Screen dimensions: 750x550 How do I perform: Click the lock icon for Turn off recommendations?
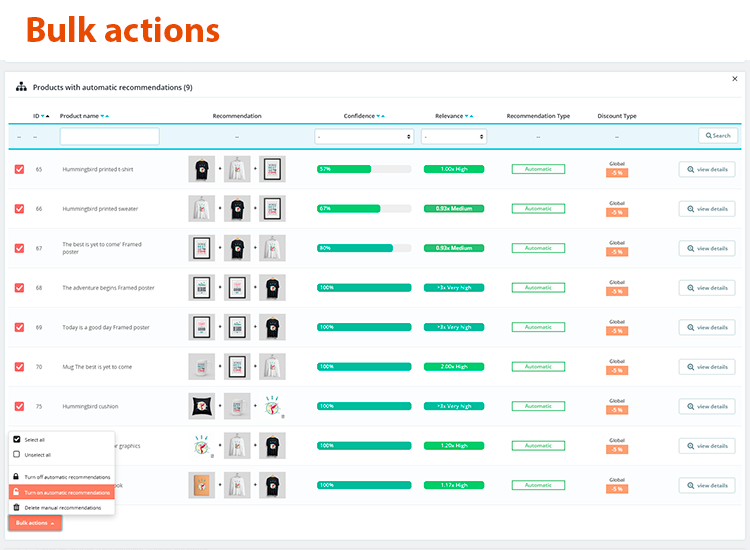tap(16, 476)
